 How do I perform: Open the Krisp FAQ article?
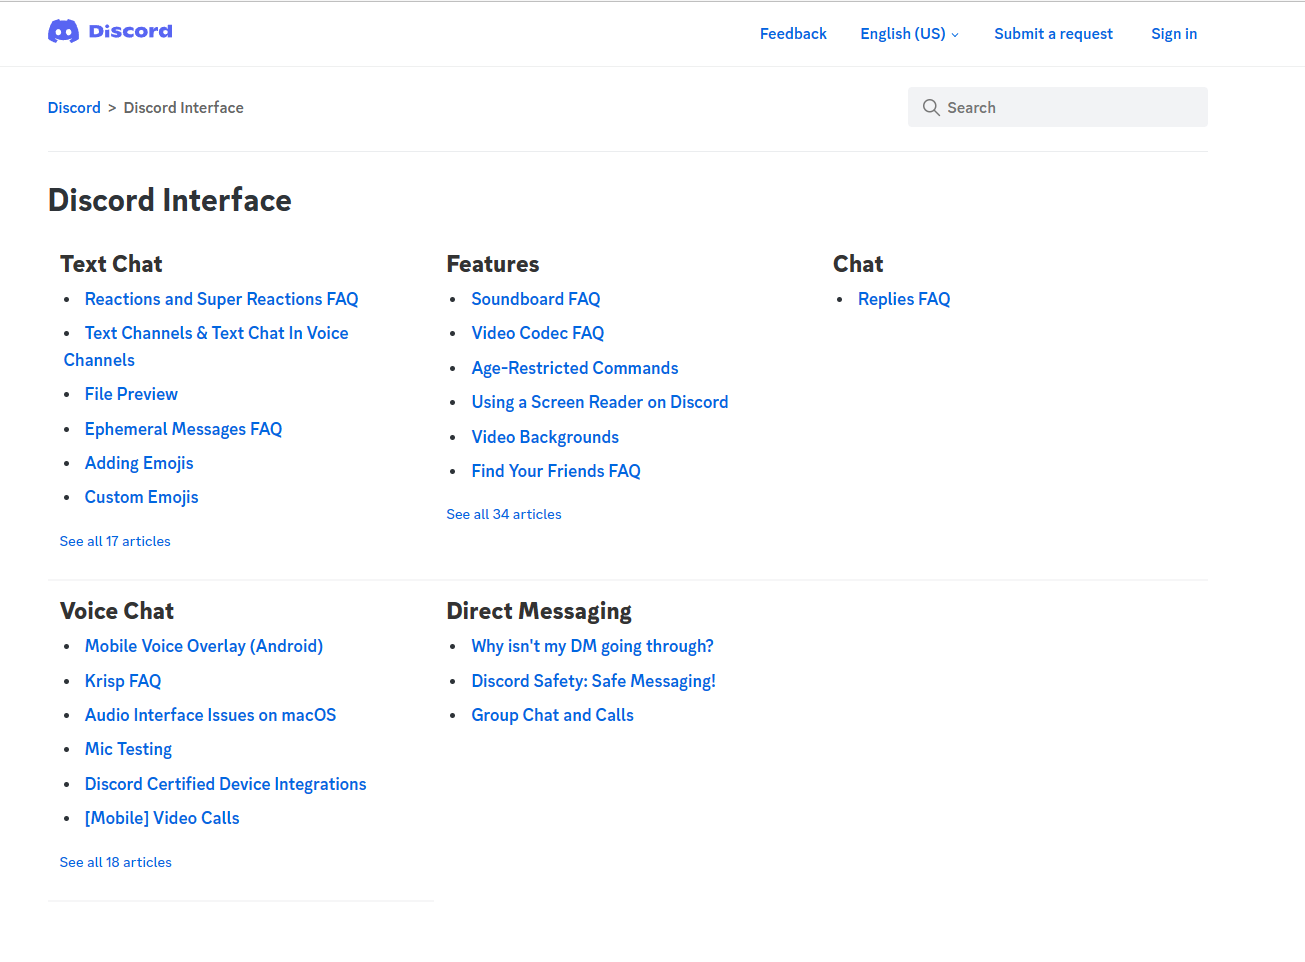(123, 681)
